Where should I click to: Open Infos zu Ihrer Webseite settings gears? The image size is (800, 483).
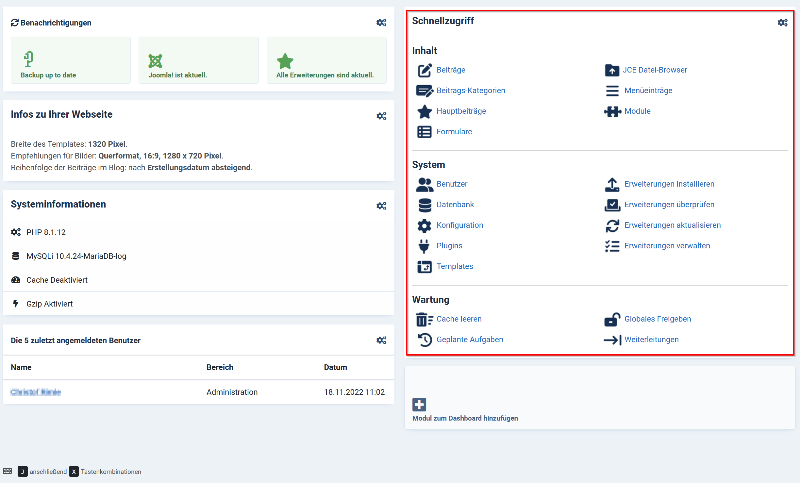click(381, 116)
